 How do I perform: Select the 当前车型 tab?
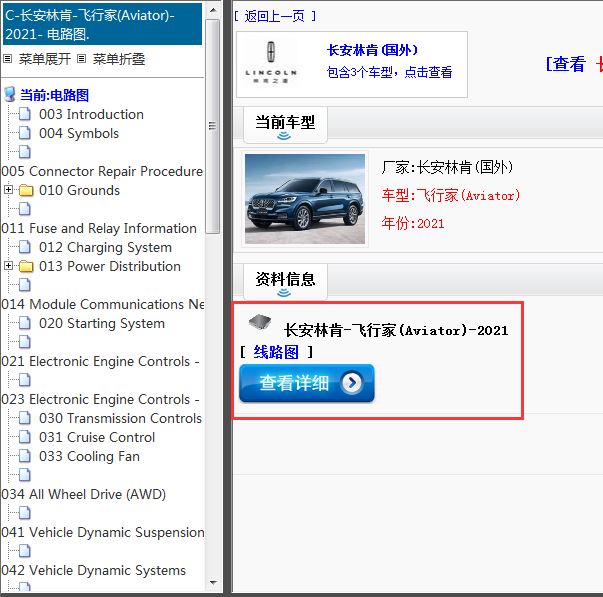click(x=285, y=123)
